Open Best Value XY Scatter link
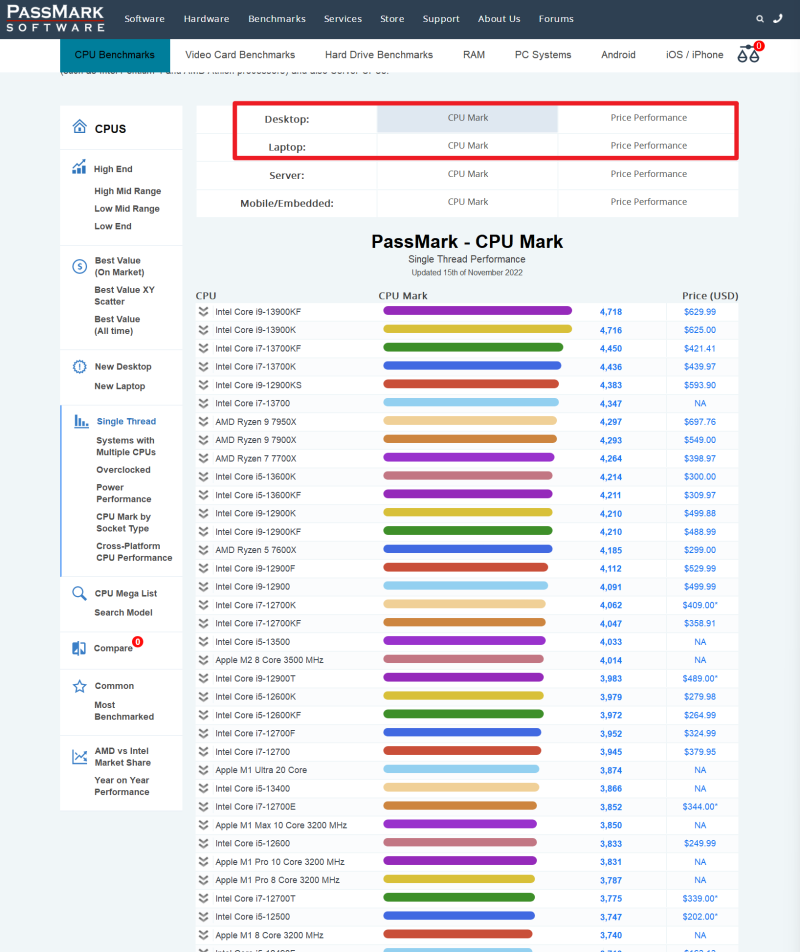800x952 pixels. [124, 296]
